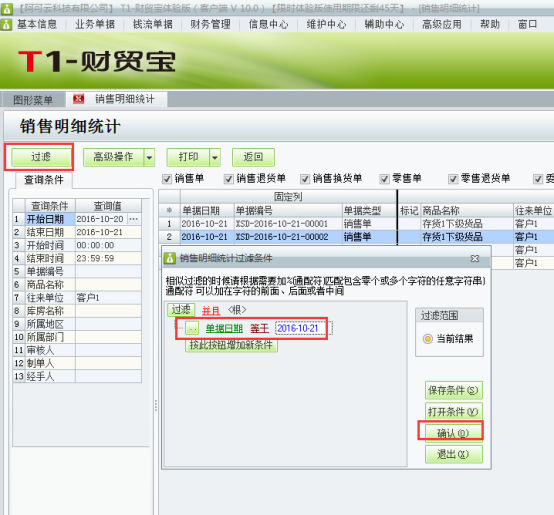Click the 开始时间 value 00:00:00

pos(108,245)
